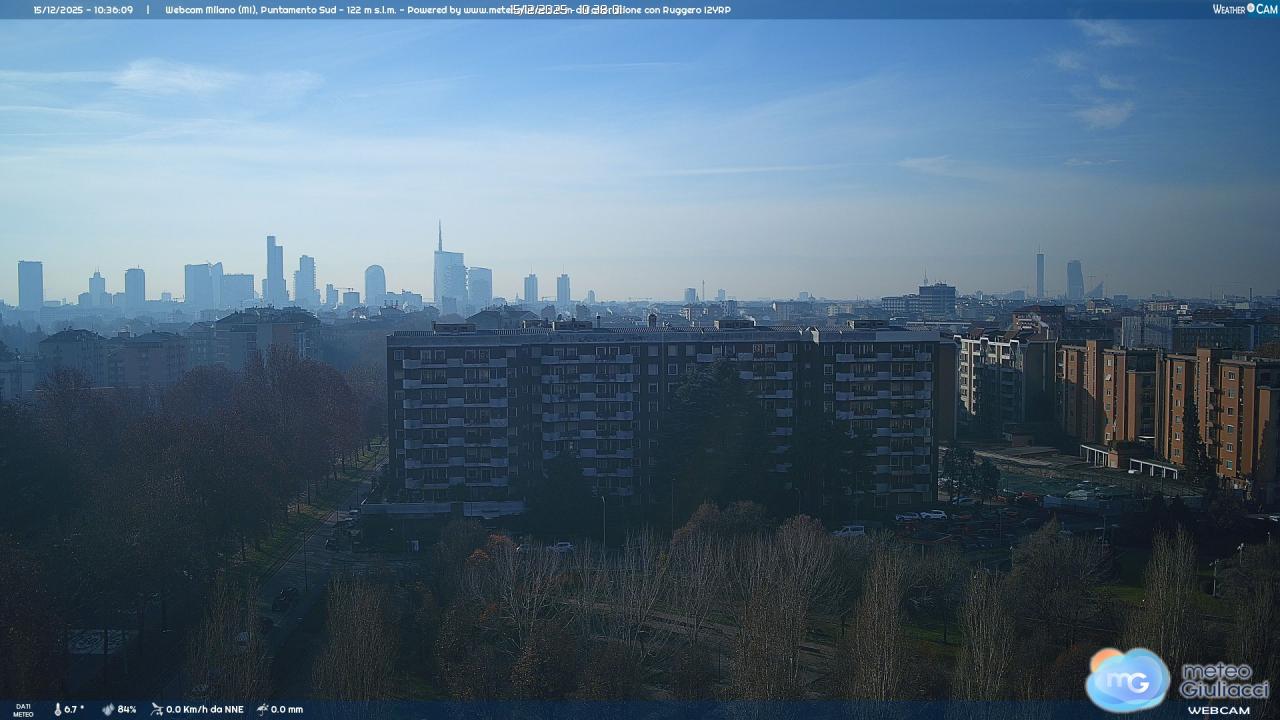This screenshot has height=720, width=1280.
Task: Click the 15/12/2025 - 10:36:09 timestamp
Action: click(83, 10)
